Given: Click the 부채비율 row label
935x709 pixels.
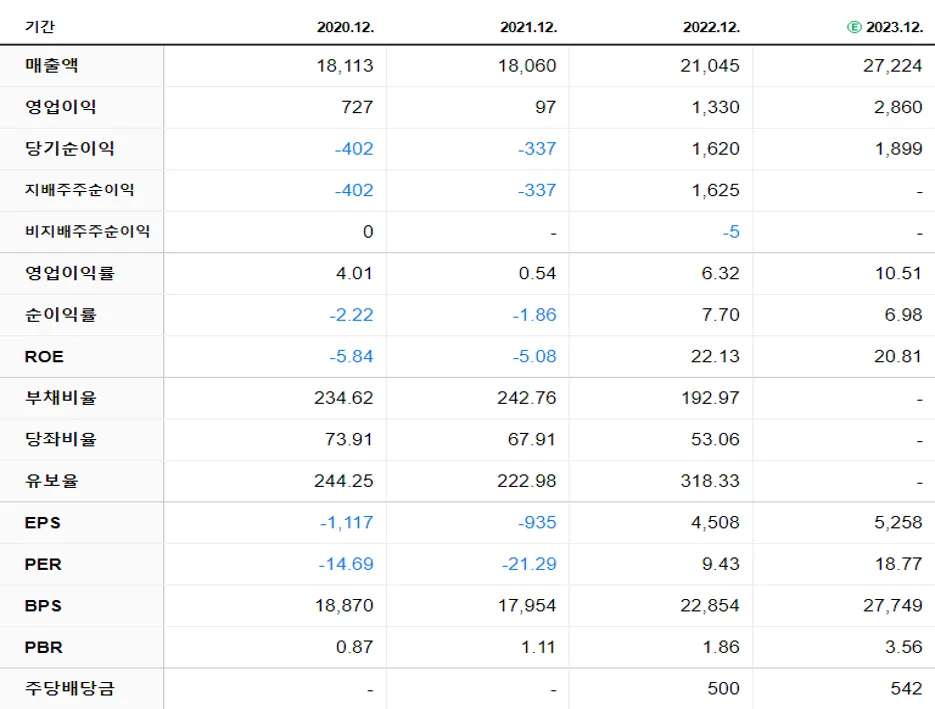Looking at the screenshot, I should (x=60, y=398).
